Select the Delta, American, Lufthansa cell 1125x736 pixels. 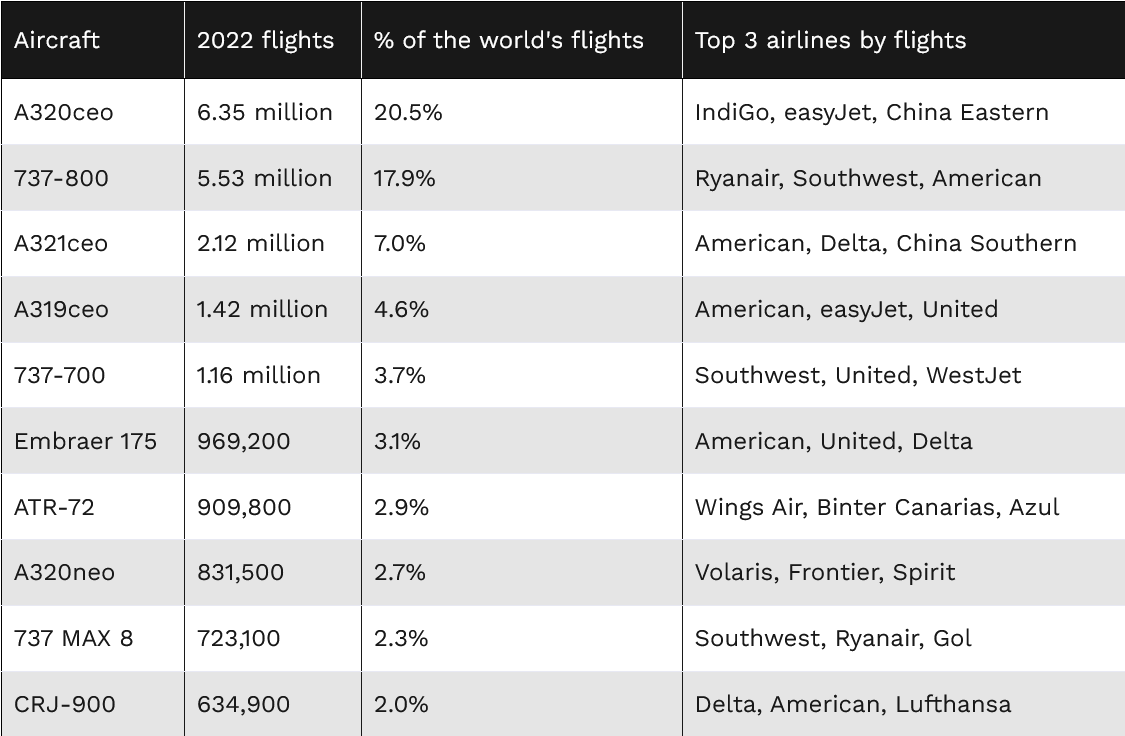(x=853, y=704)
